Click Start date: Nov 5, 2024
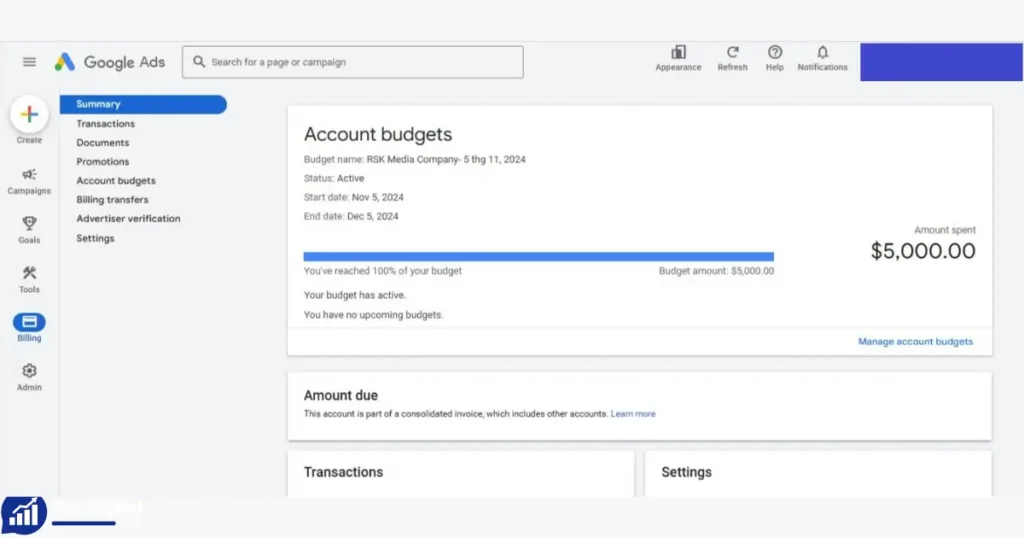The width and height of the screenshot is (1024, 538). click(353, 197)
